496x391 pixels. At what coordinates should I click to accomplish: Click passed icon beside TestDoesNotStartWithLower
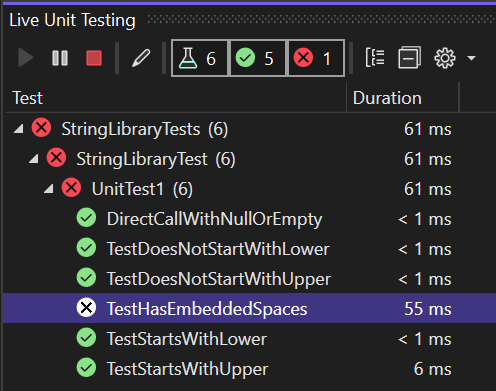(x=86, y=248)
